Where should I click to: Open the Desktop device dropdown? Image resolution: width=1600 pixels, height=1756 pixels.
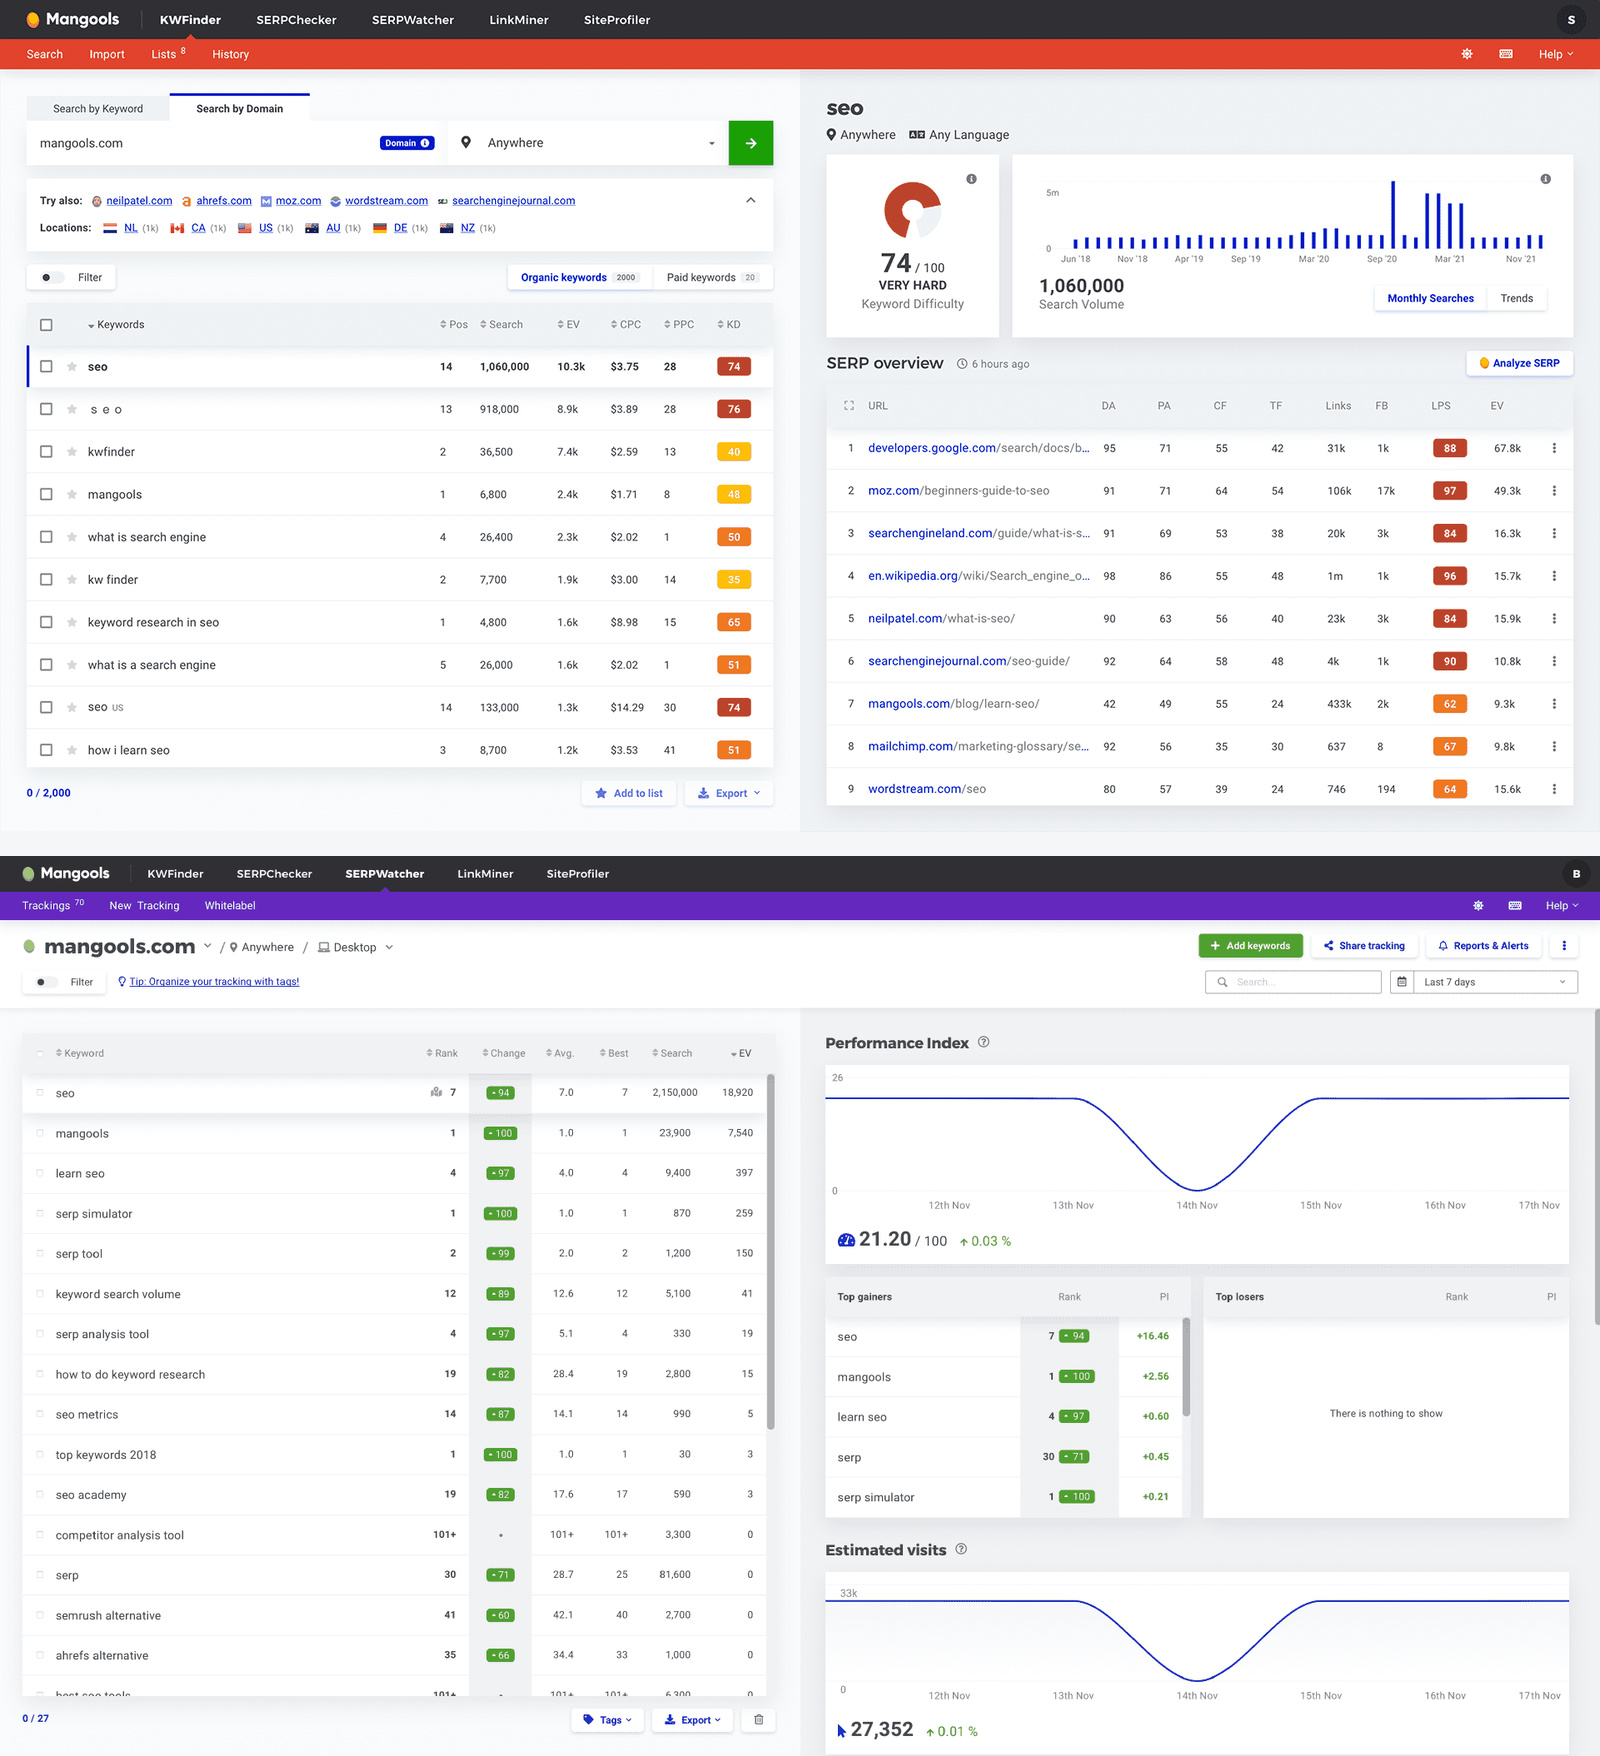[x=355, y=947]
